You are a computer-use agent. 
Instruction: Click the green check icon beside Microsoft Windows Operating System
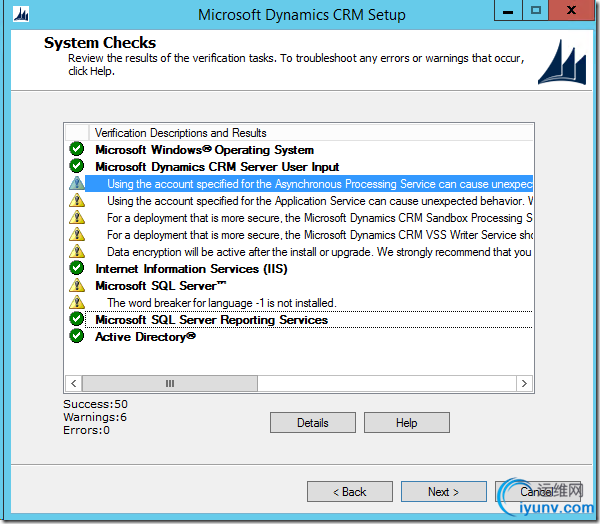pyautogui.click(x=77, y=149)
